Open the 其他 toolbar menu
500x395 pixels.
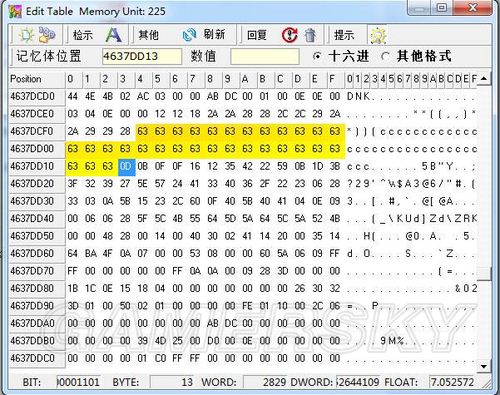coord(148,35)
